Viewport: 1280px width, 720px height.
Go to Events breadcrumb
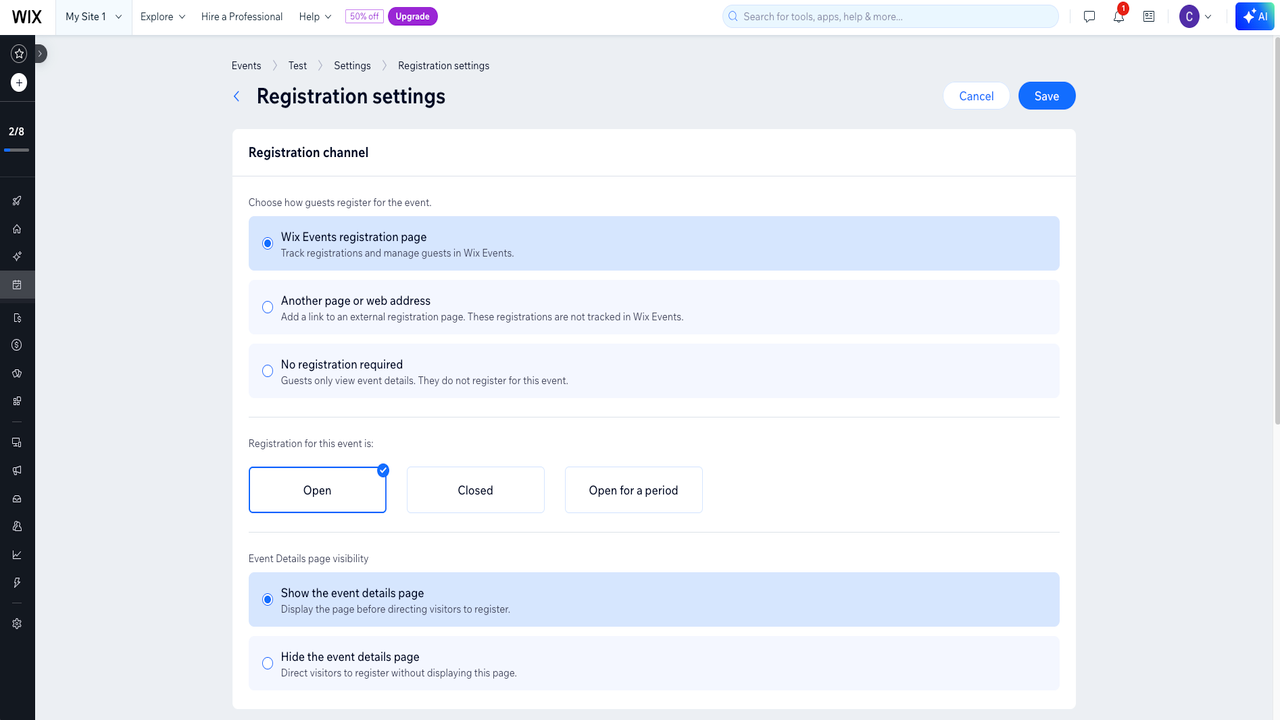tap(246, 66)
